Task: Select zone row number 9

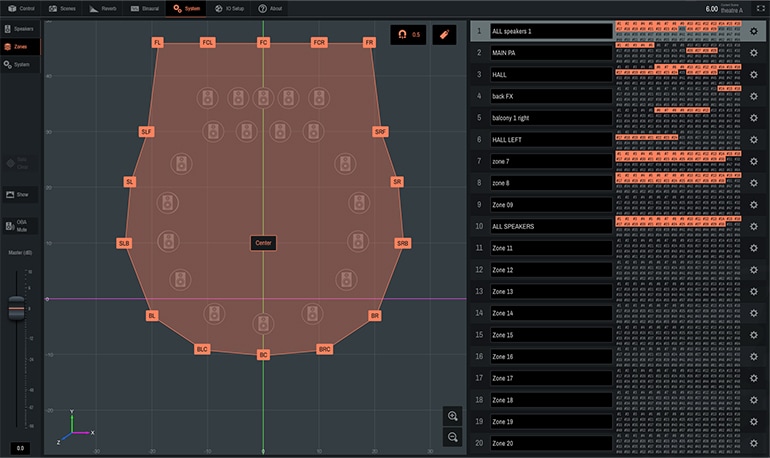Action: click(479, 205)
